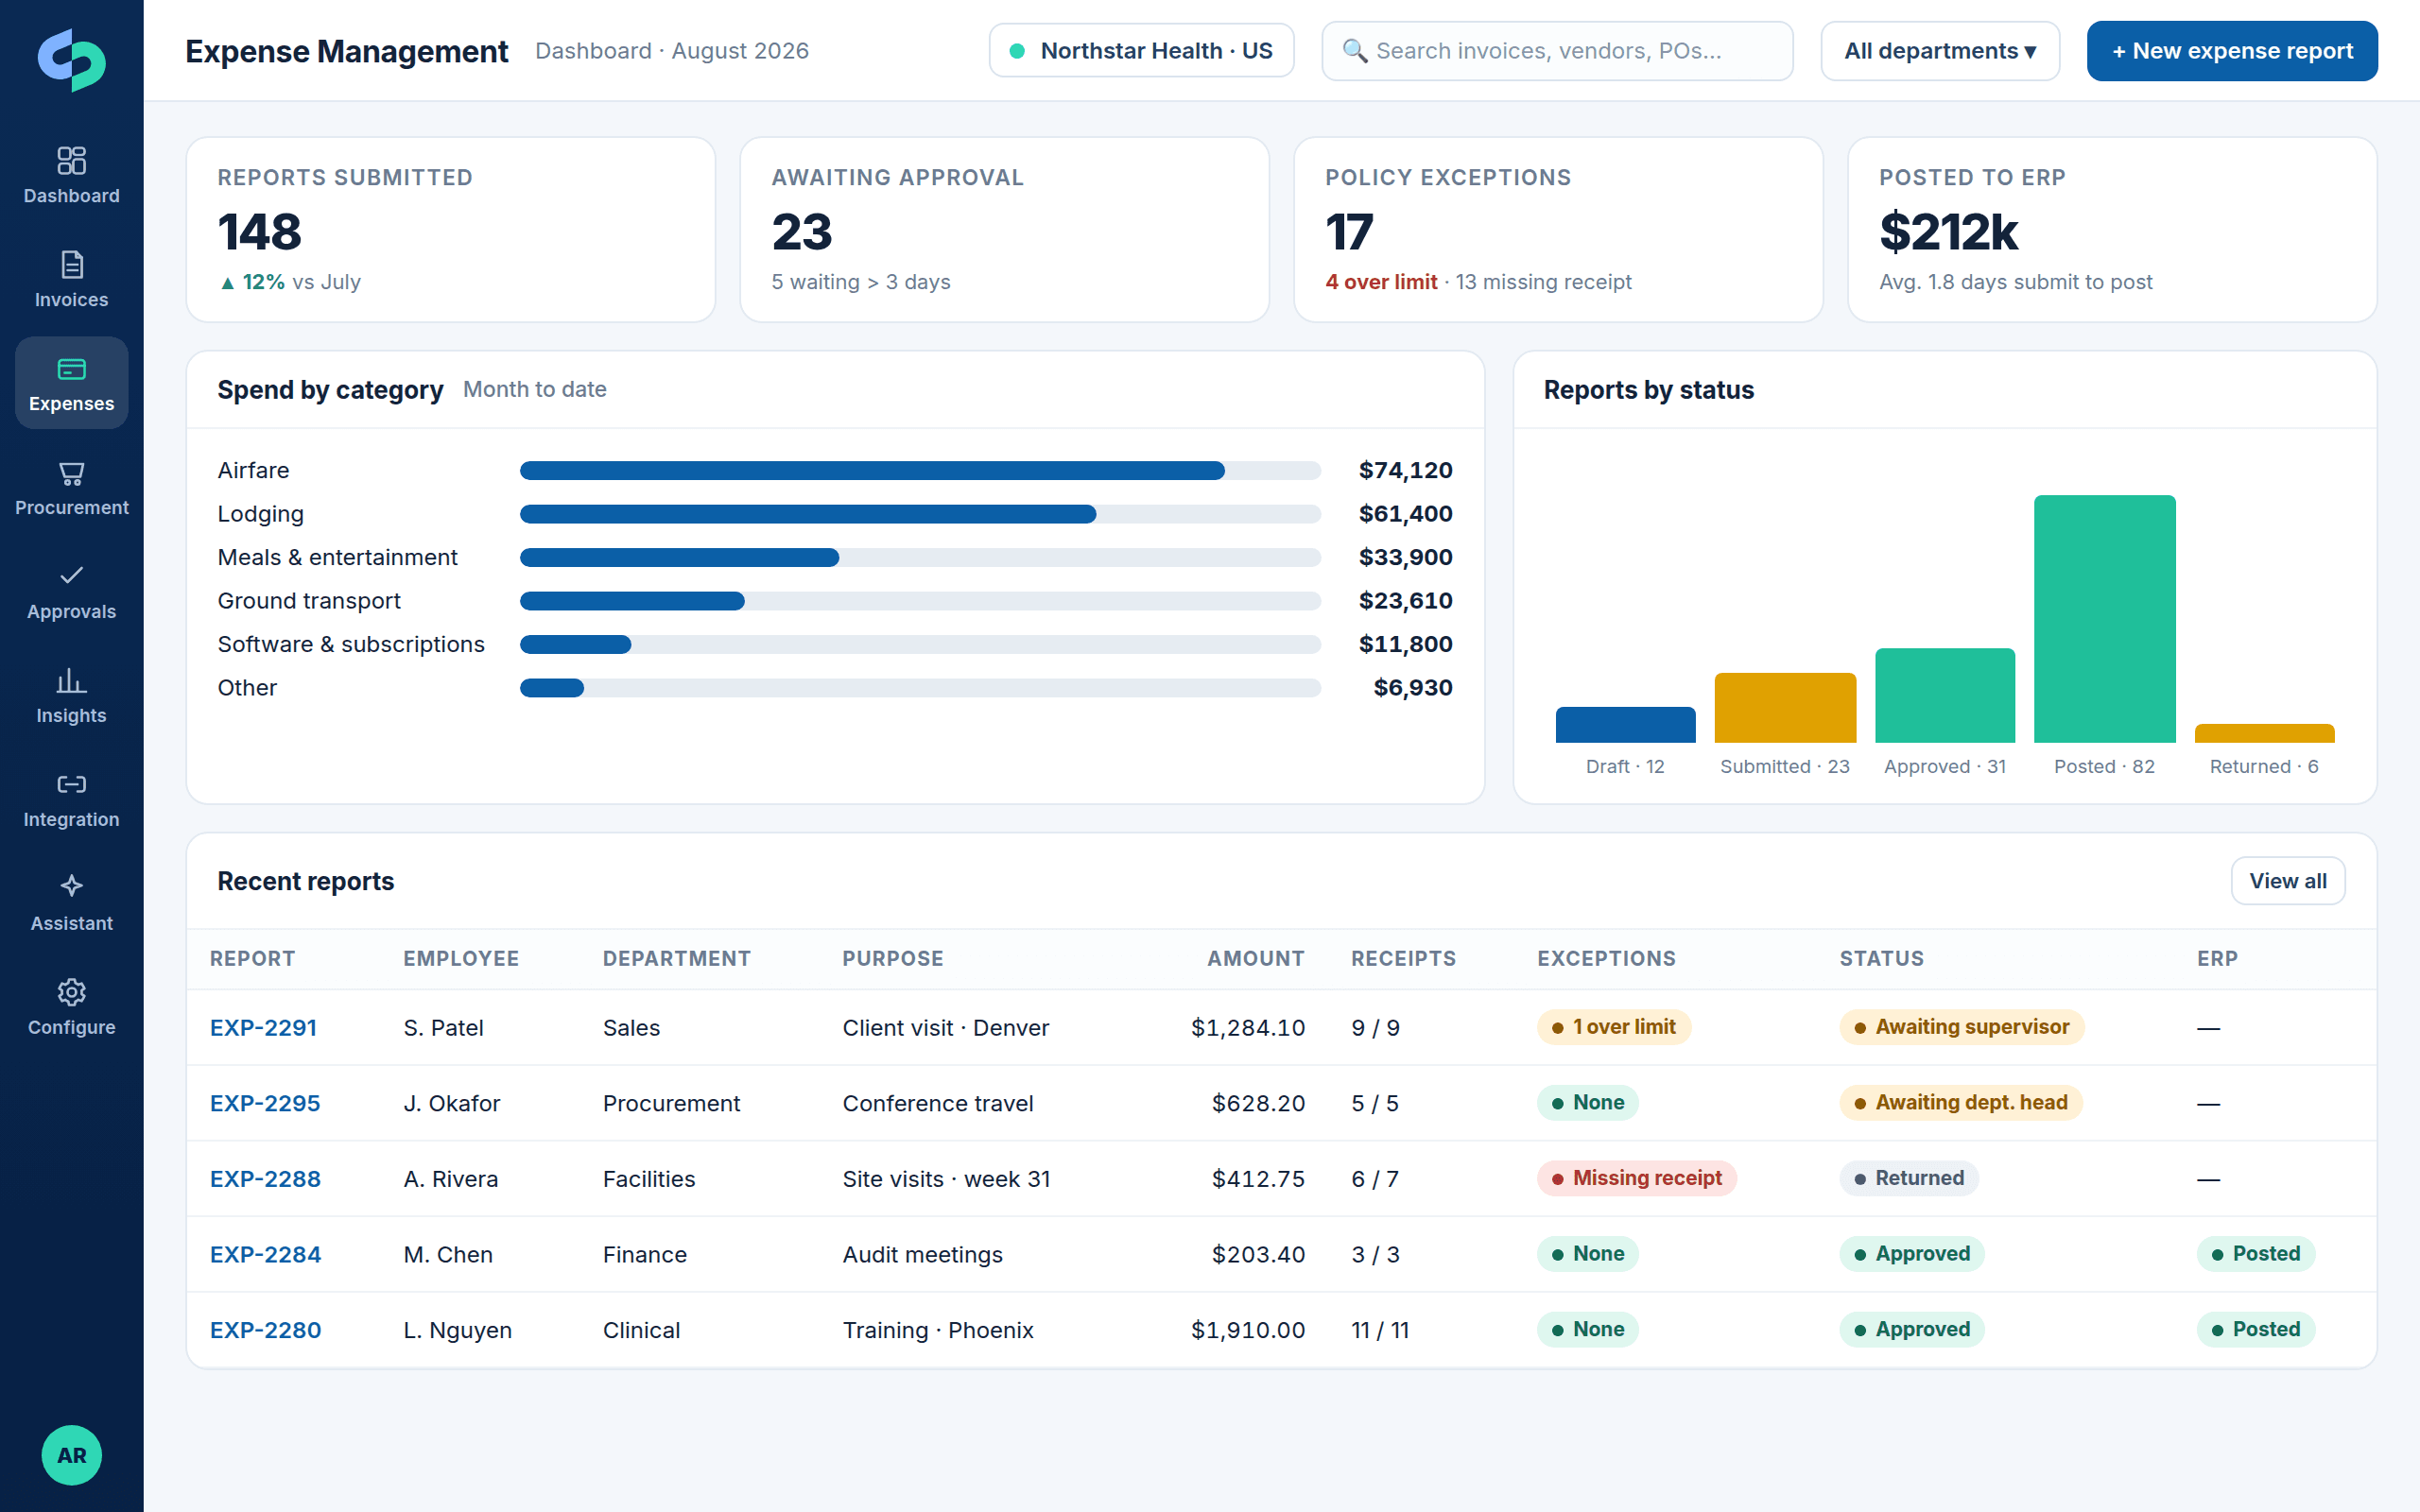Viewport: 2420px width, 1512px height.
Task: Open report EXP-2295
Action: pos(265,1103)
